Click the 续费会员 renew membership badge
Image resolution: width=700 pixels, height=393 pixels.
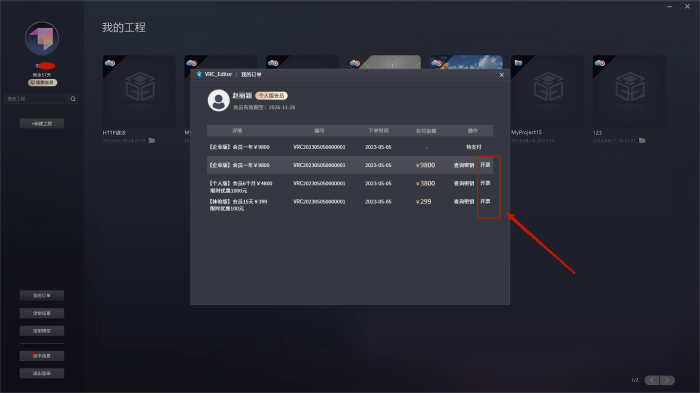[x=42, y=83]
